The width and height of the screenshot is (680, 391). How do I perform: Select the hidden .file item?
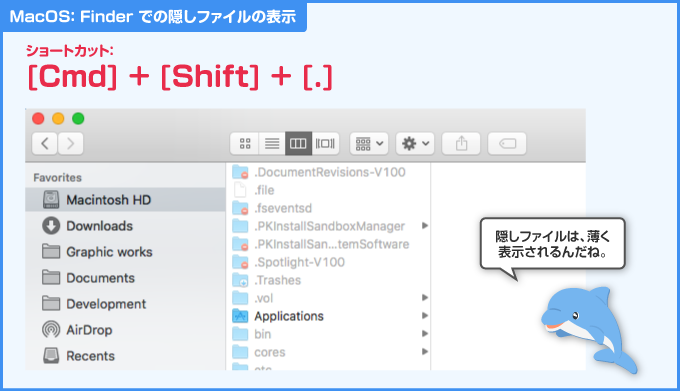click(328, 190)
